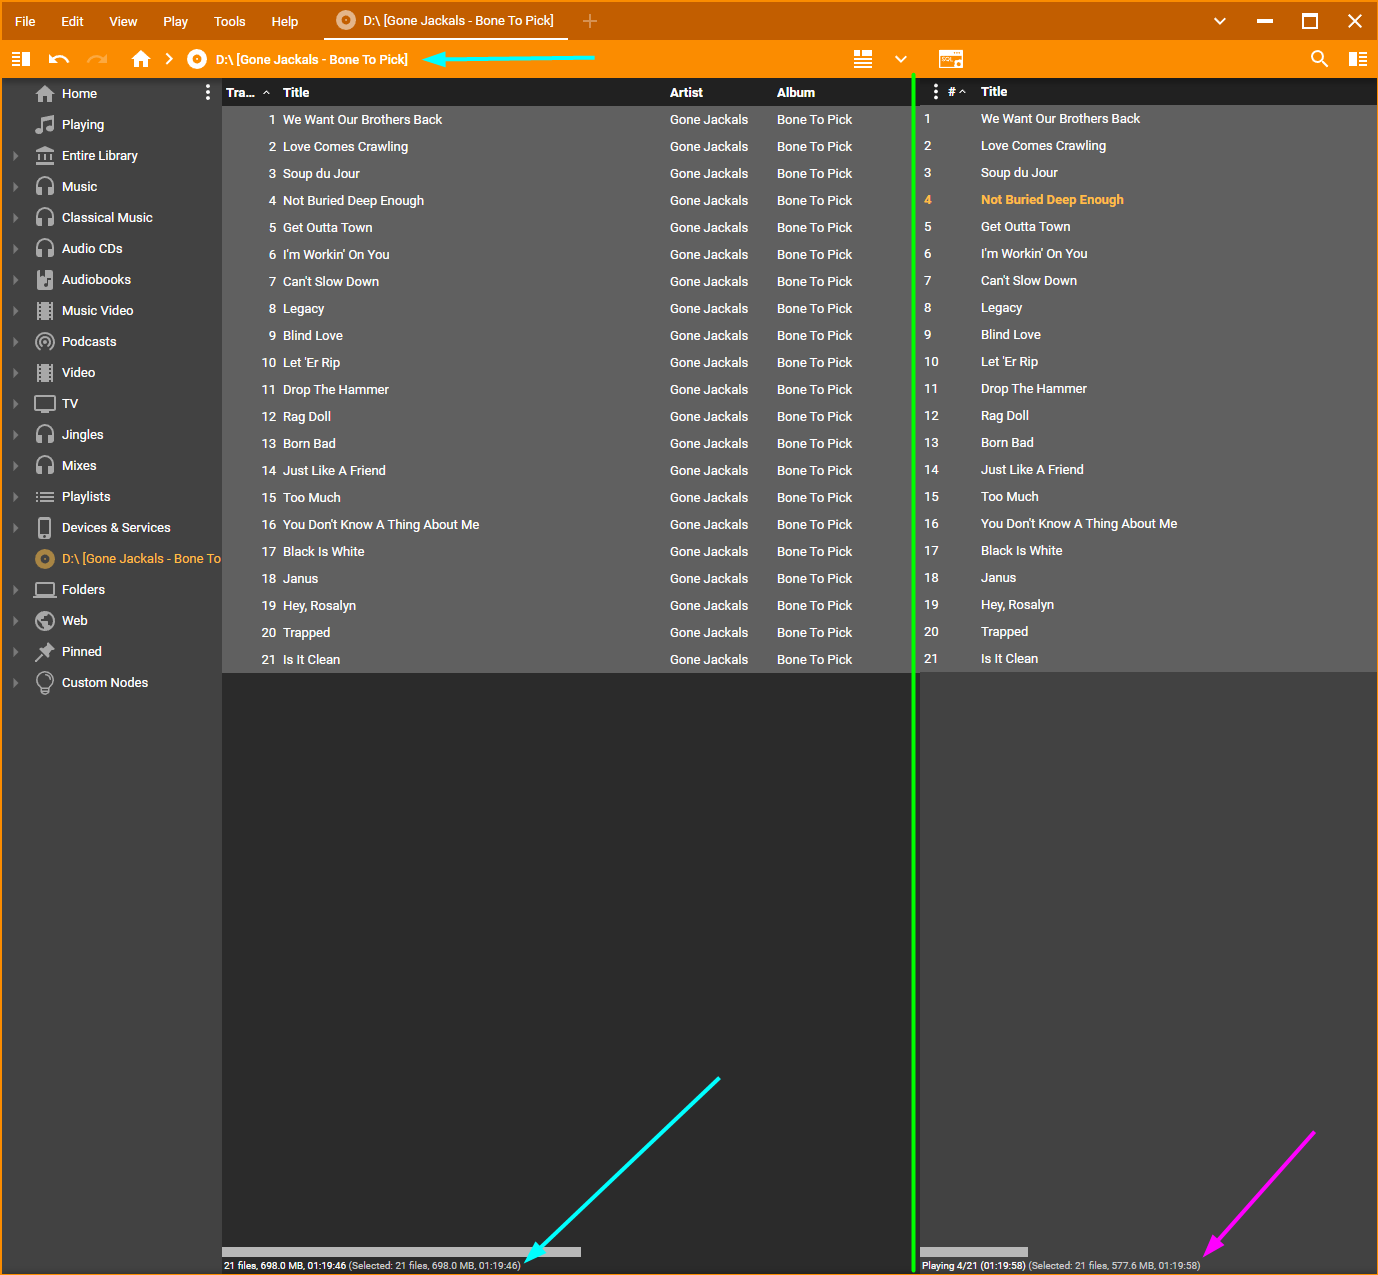The width and height of the screenshot is (1378, 1275).
Task: Expand the Entire Library tree node
Action: (15, 156)
